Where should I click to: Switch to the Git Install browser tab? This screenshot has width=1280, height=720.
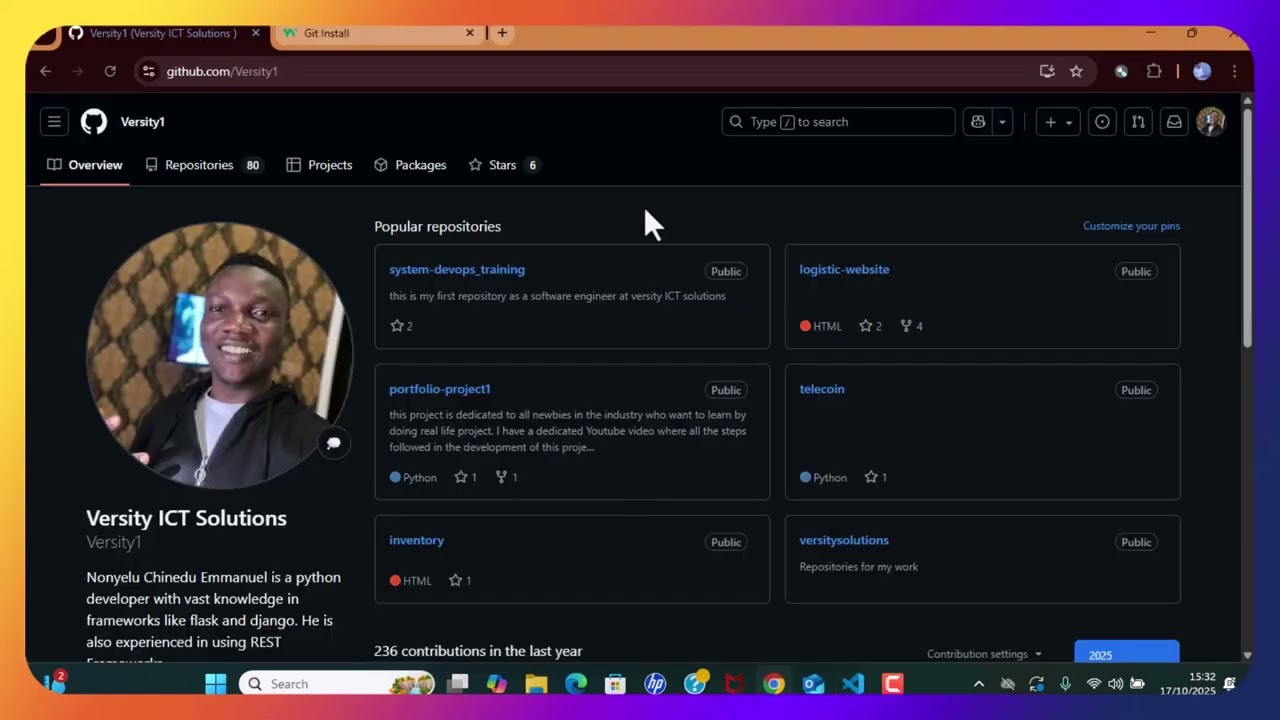(375, 33)
